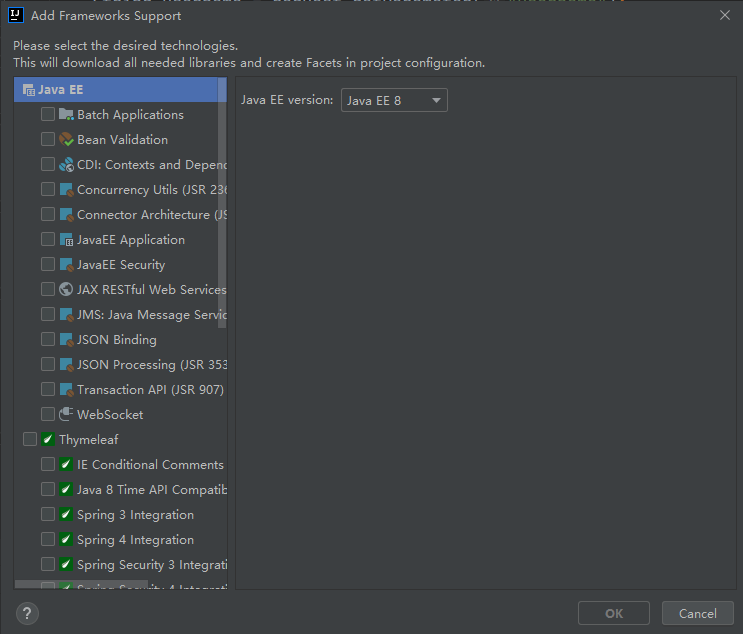Viewport: 743px width, 634px height.
Task: Check the Spring 3 Integration checkbox
Action: [48, 514]
